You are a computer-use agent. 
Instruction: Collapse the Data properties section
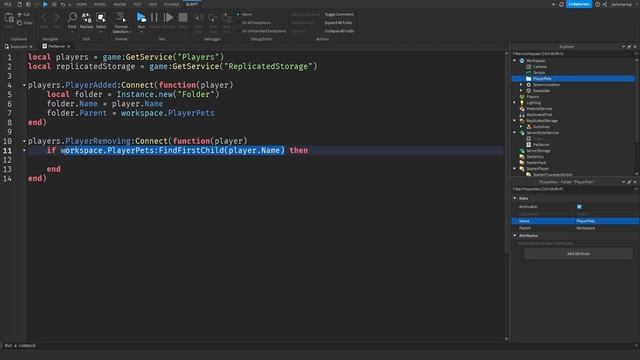[x=515, y=198]
